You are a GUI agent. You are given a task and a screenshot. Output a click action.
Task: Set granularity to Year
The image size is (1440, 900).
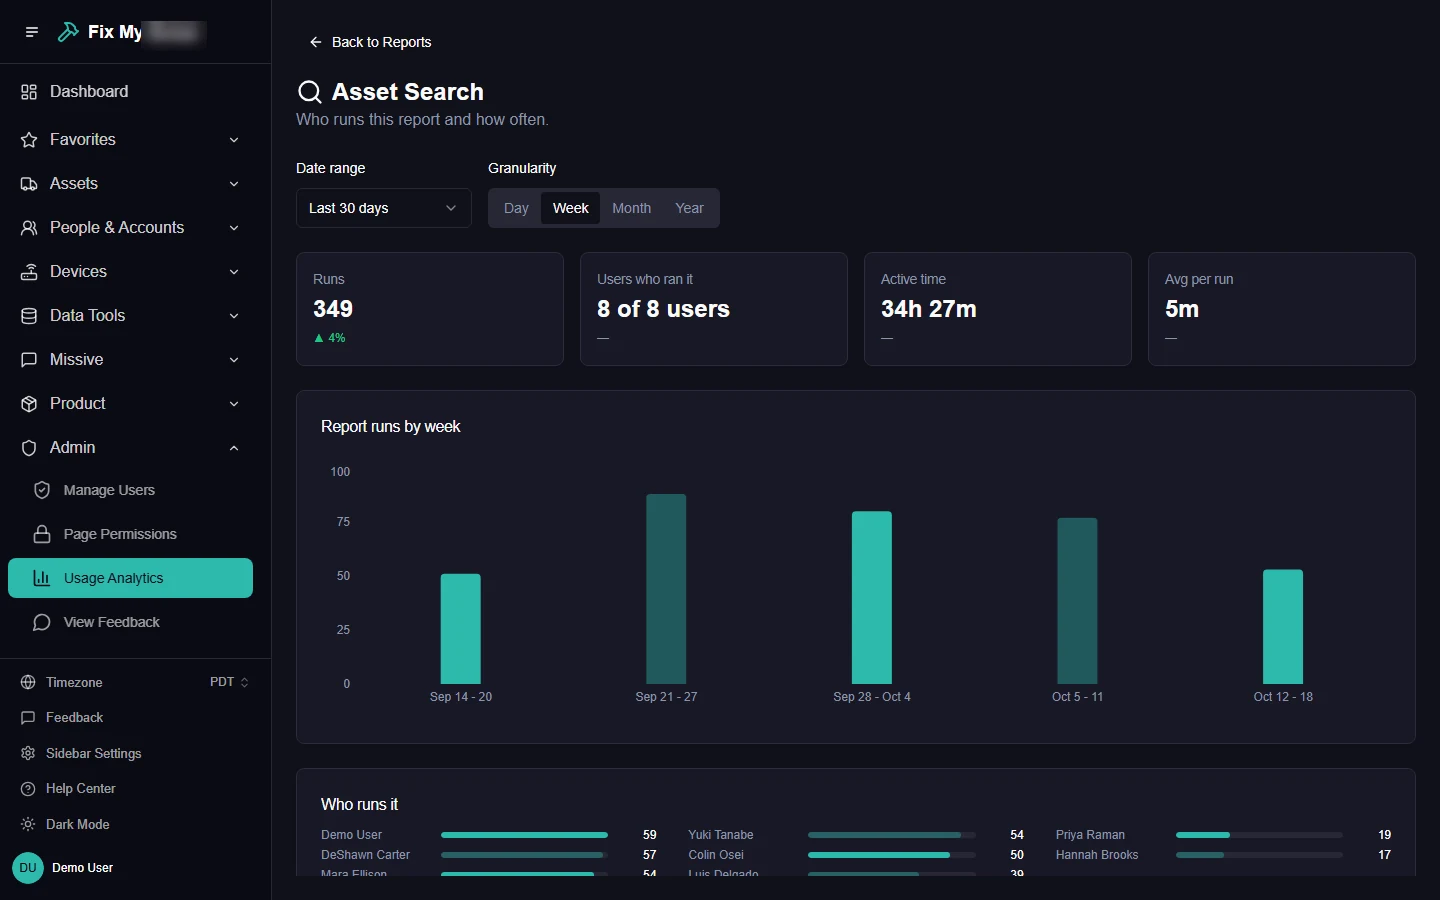(x=689, y=208)
